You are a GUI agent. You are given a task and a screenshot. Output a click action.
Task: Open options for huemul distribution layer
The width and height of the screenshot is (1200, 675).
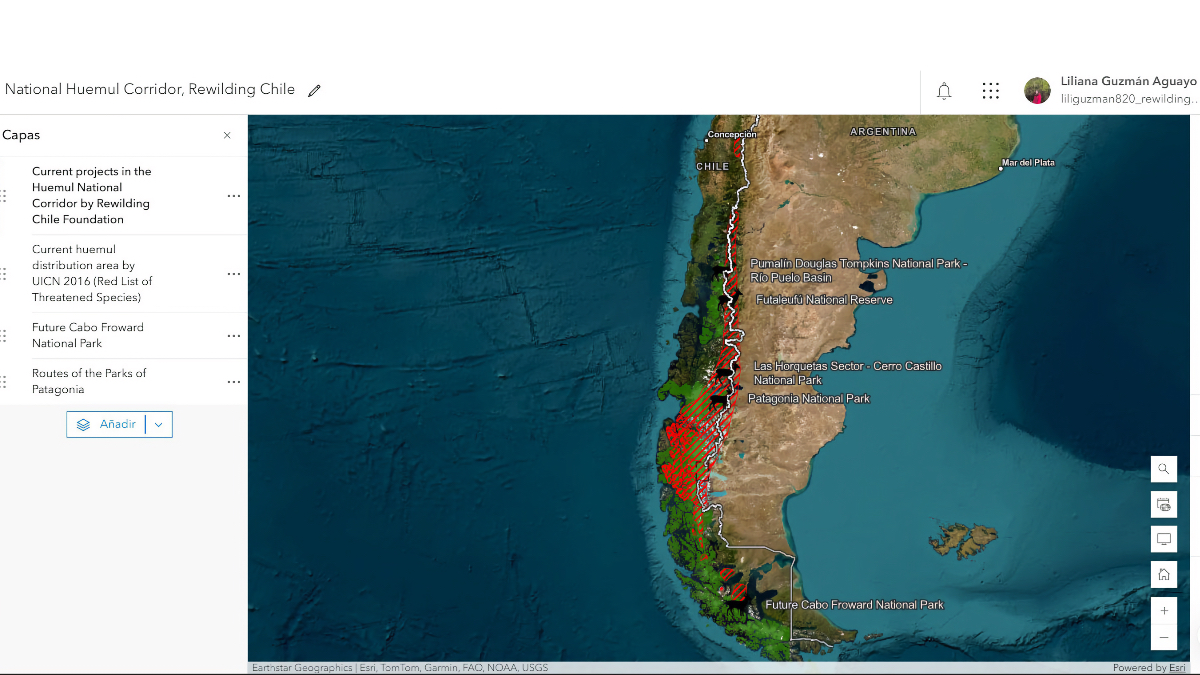(x=233, y=273)
